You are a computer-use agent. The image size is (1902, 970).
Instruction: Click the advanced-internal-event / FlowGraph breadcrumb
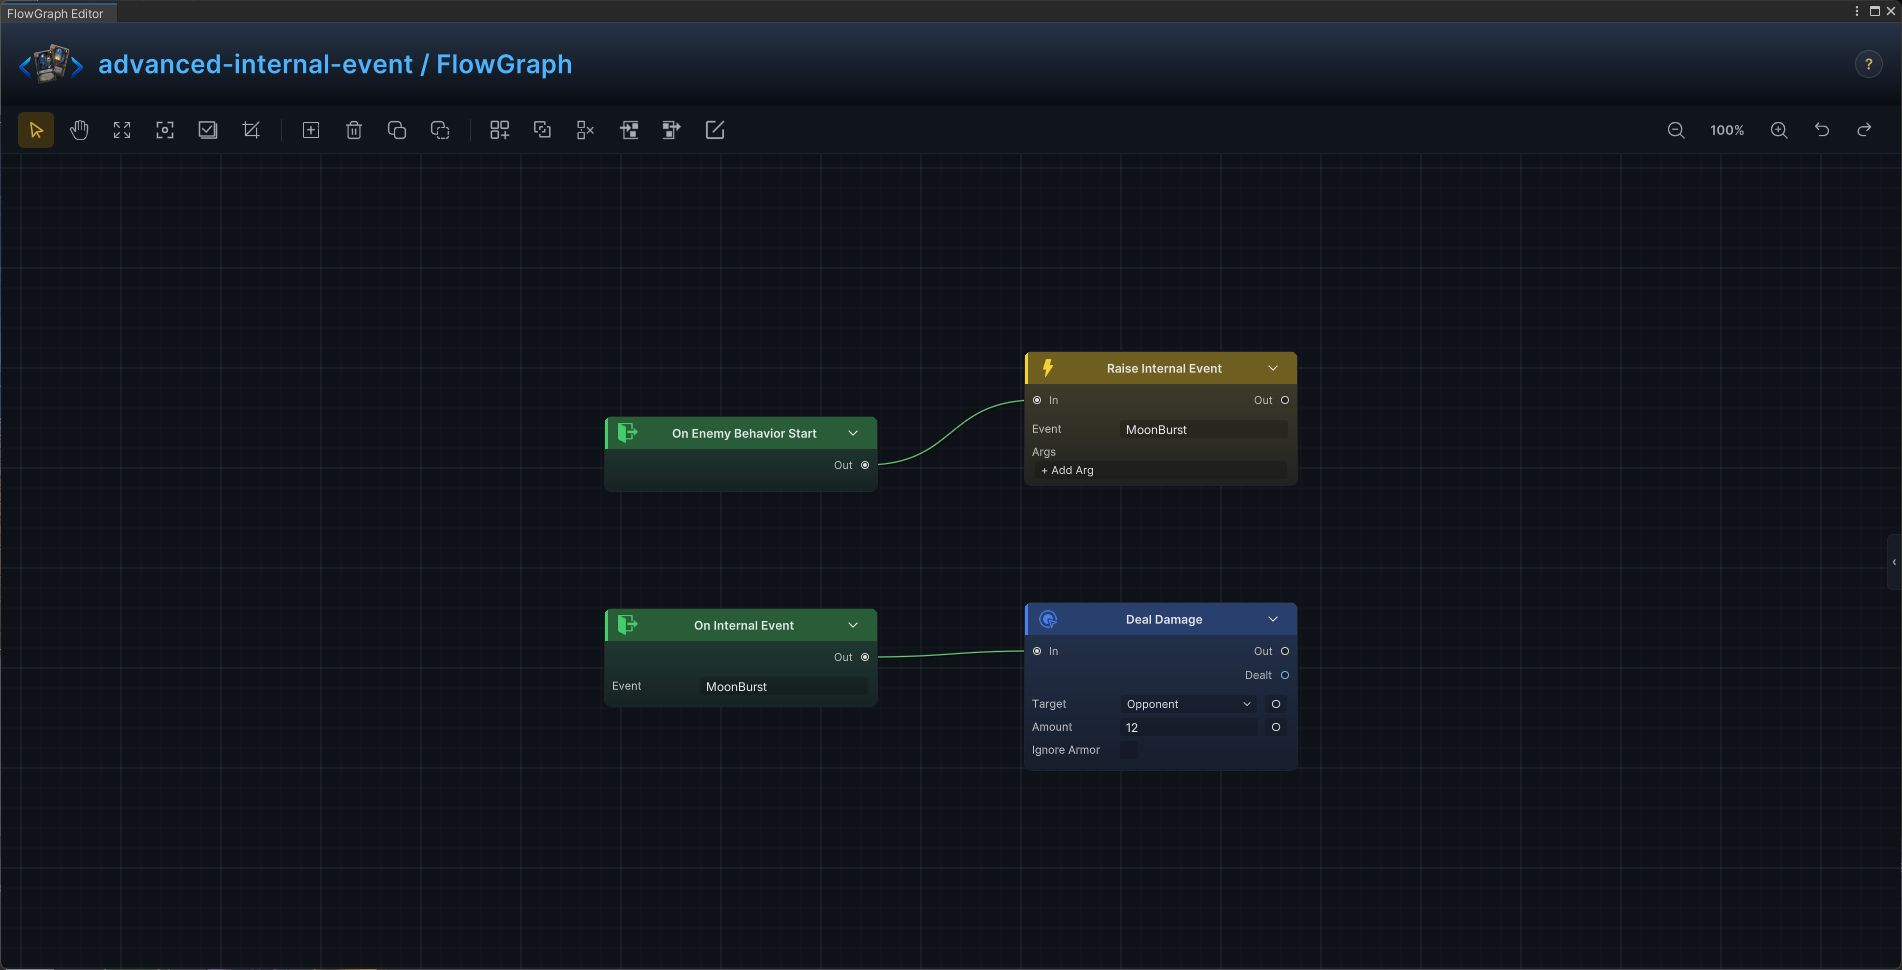tap(335, 64)
